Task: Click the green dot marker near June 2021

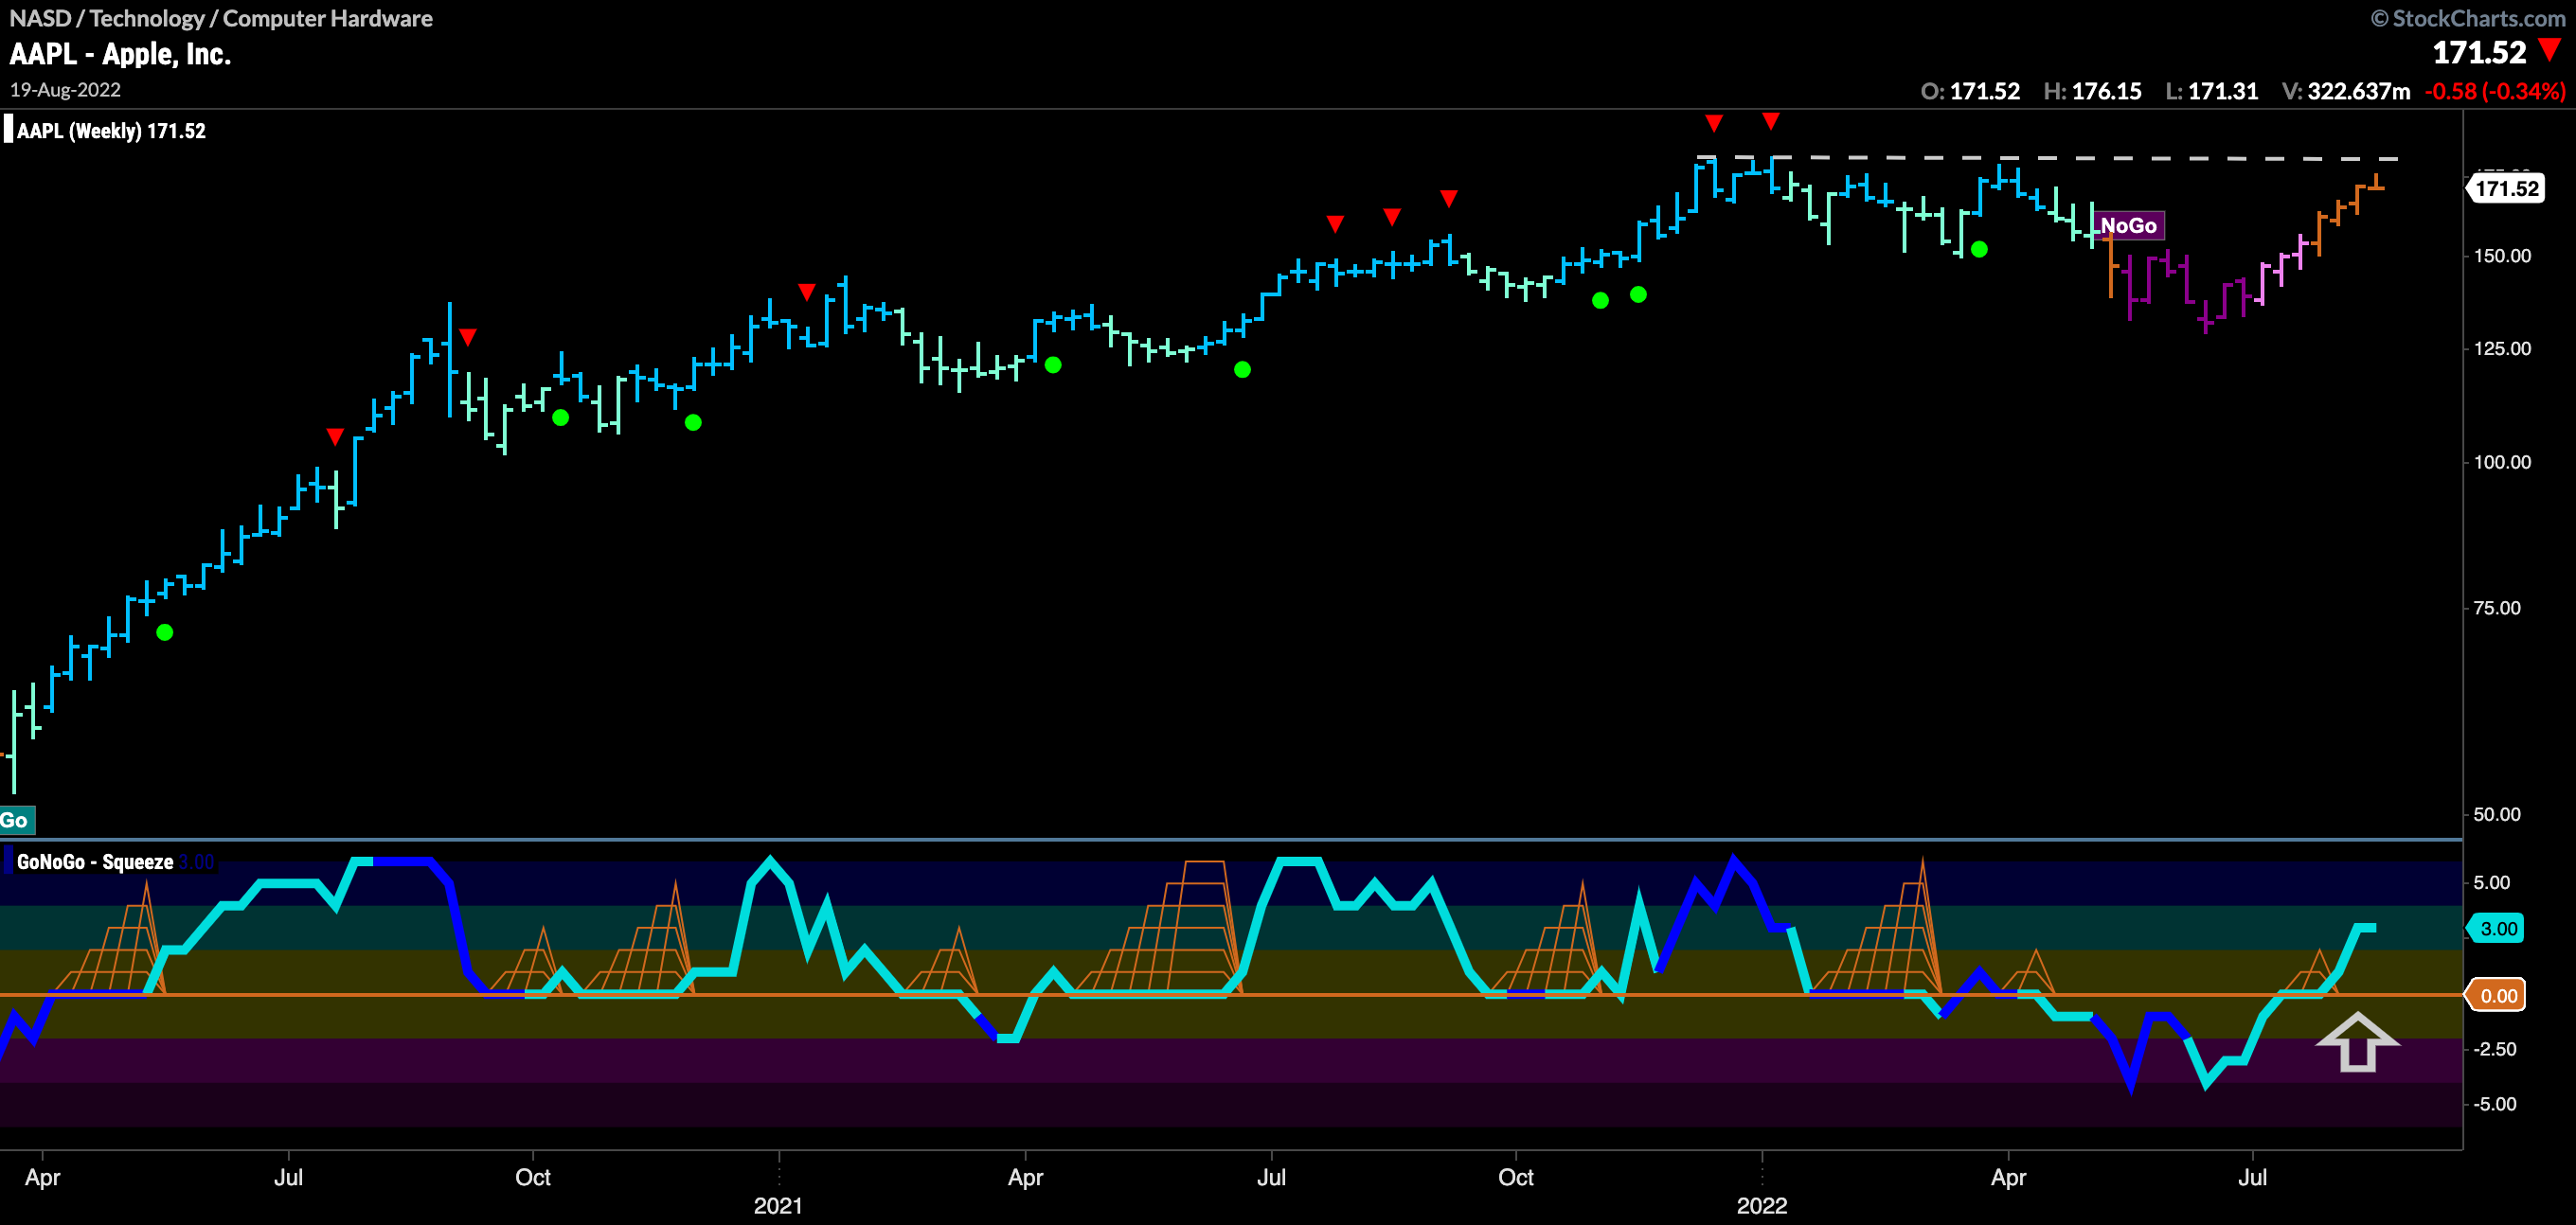Action: pyautogui.click(x=1242, y=370)
